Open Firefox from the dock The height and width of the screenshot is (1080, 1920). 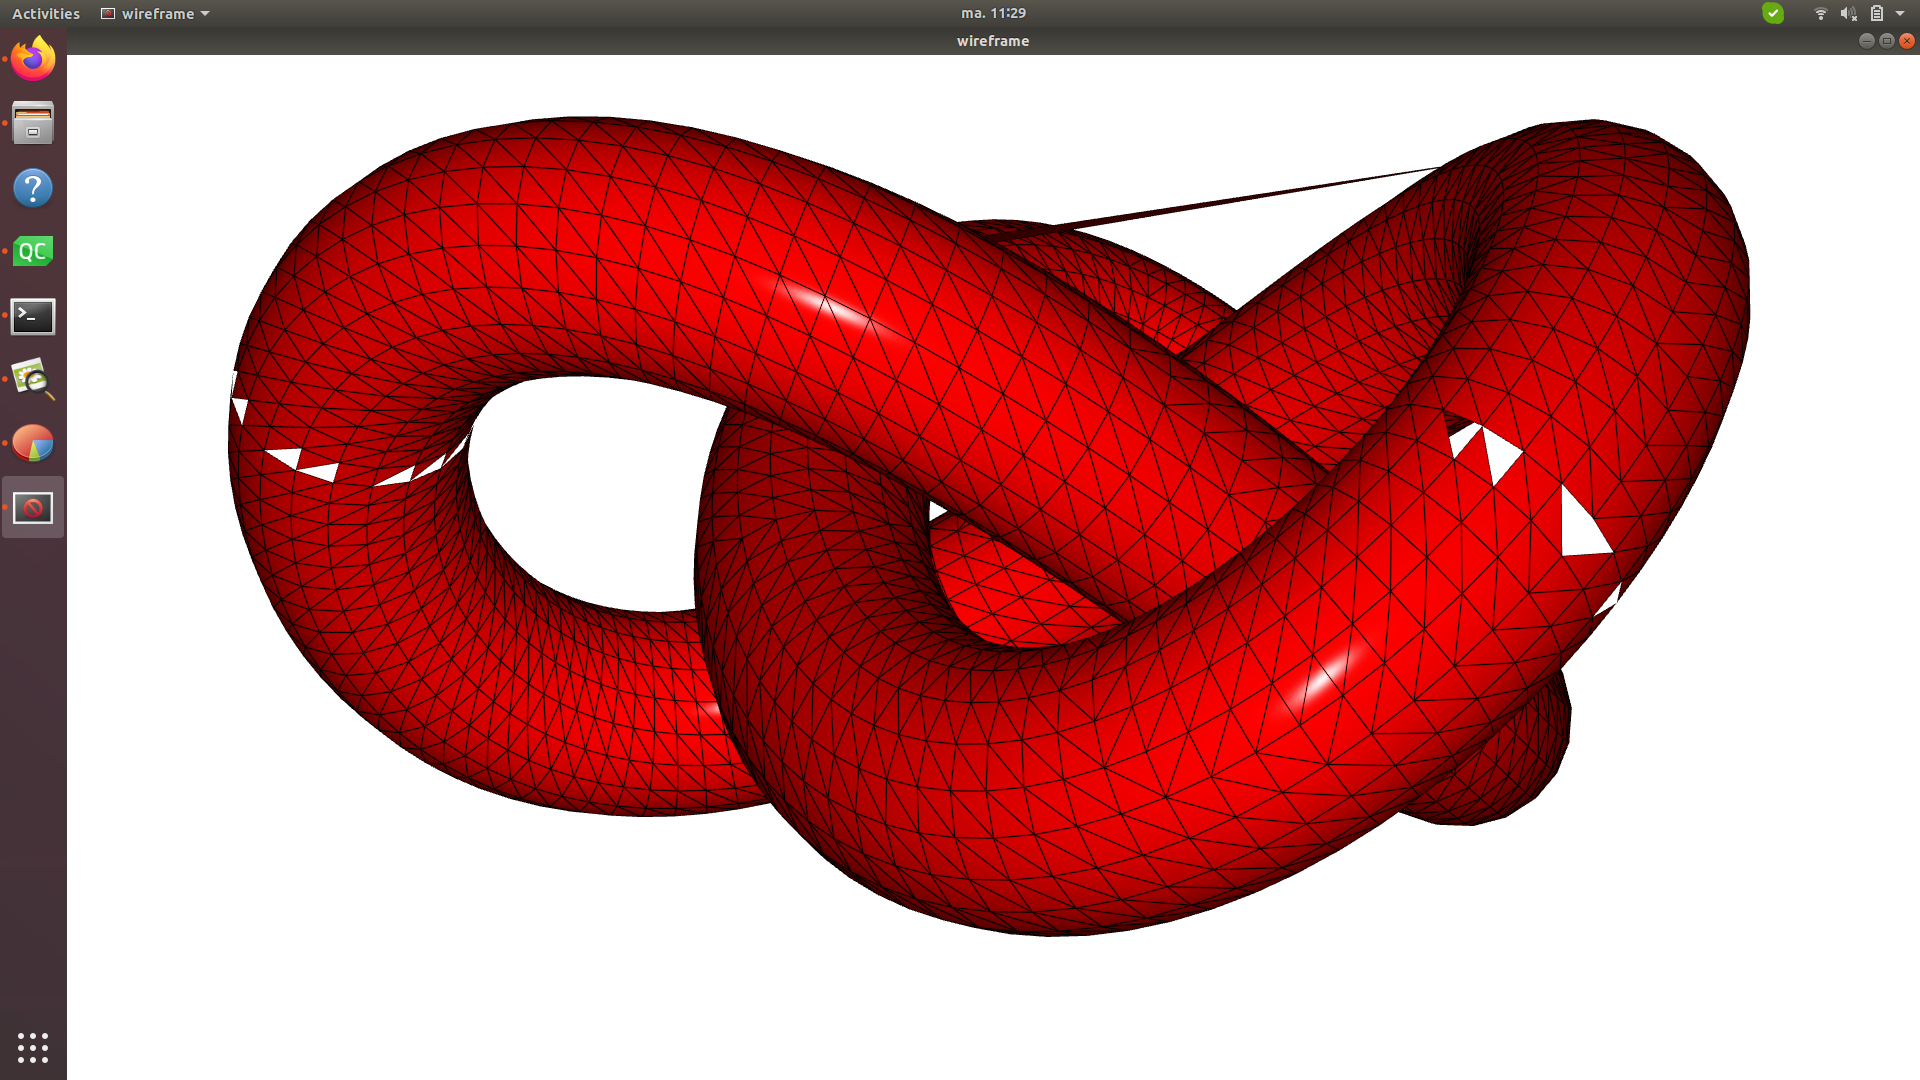tap(33, 59)
